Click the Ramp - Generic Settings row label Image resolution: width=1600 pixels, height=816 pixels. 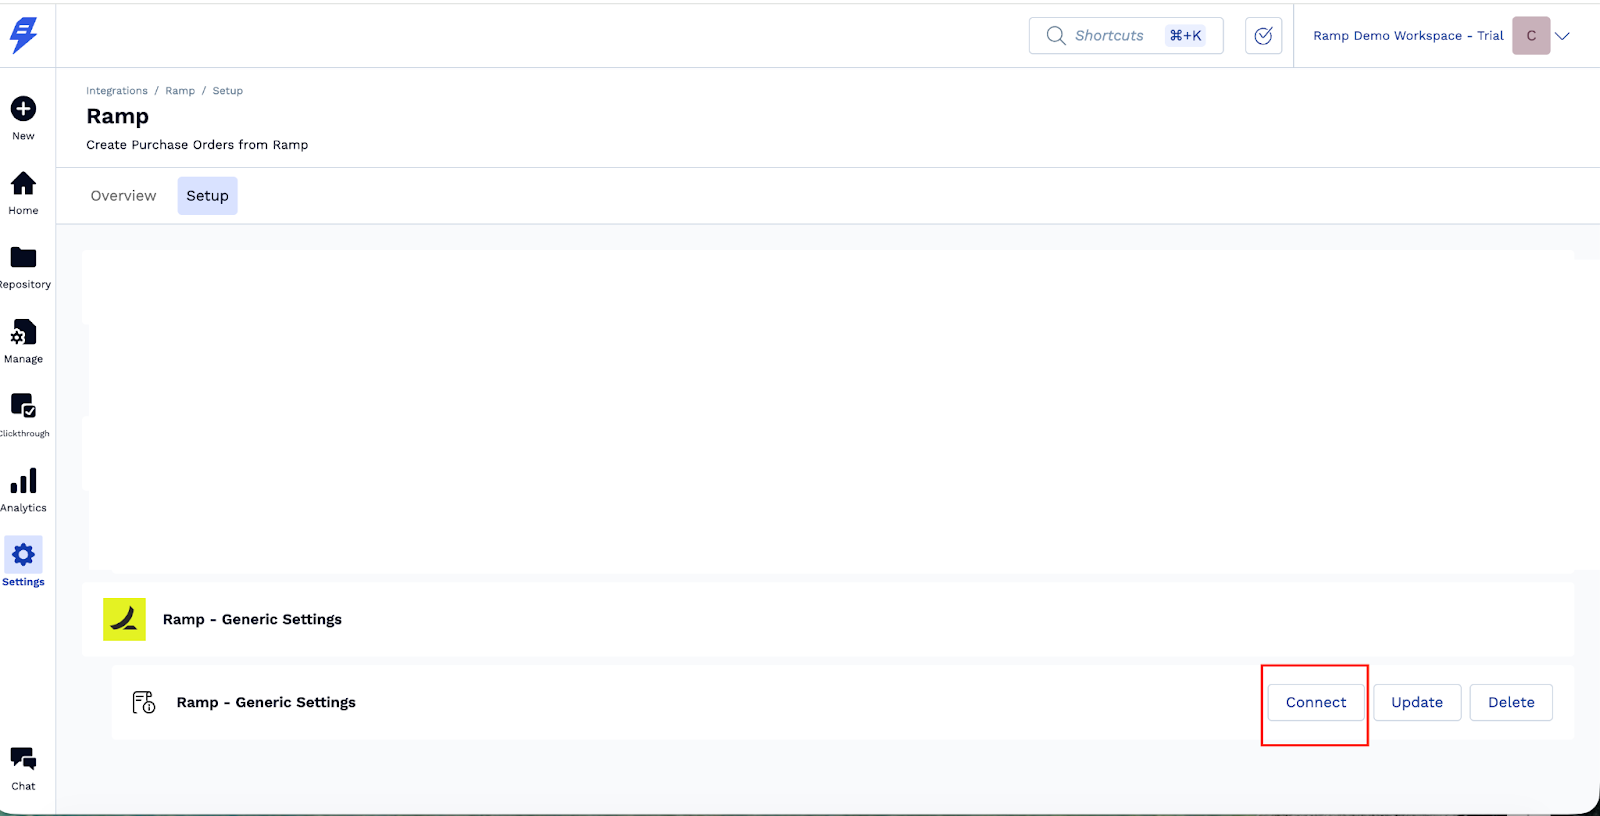pyautogui.click(x=266, y=703)
